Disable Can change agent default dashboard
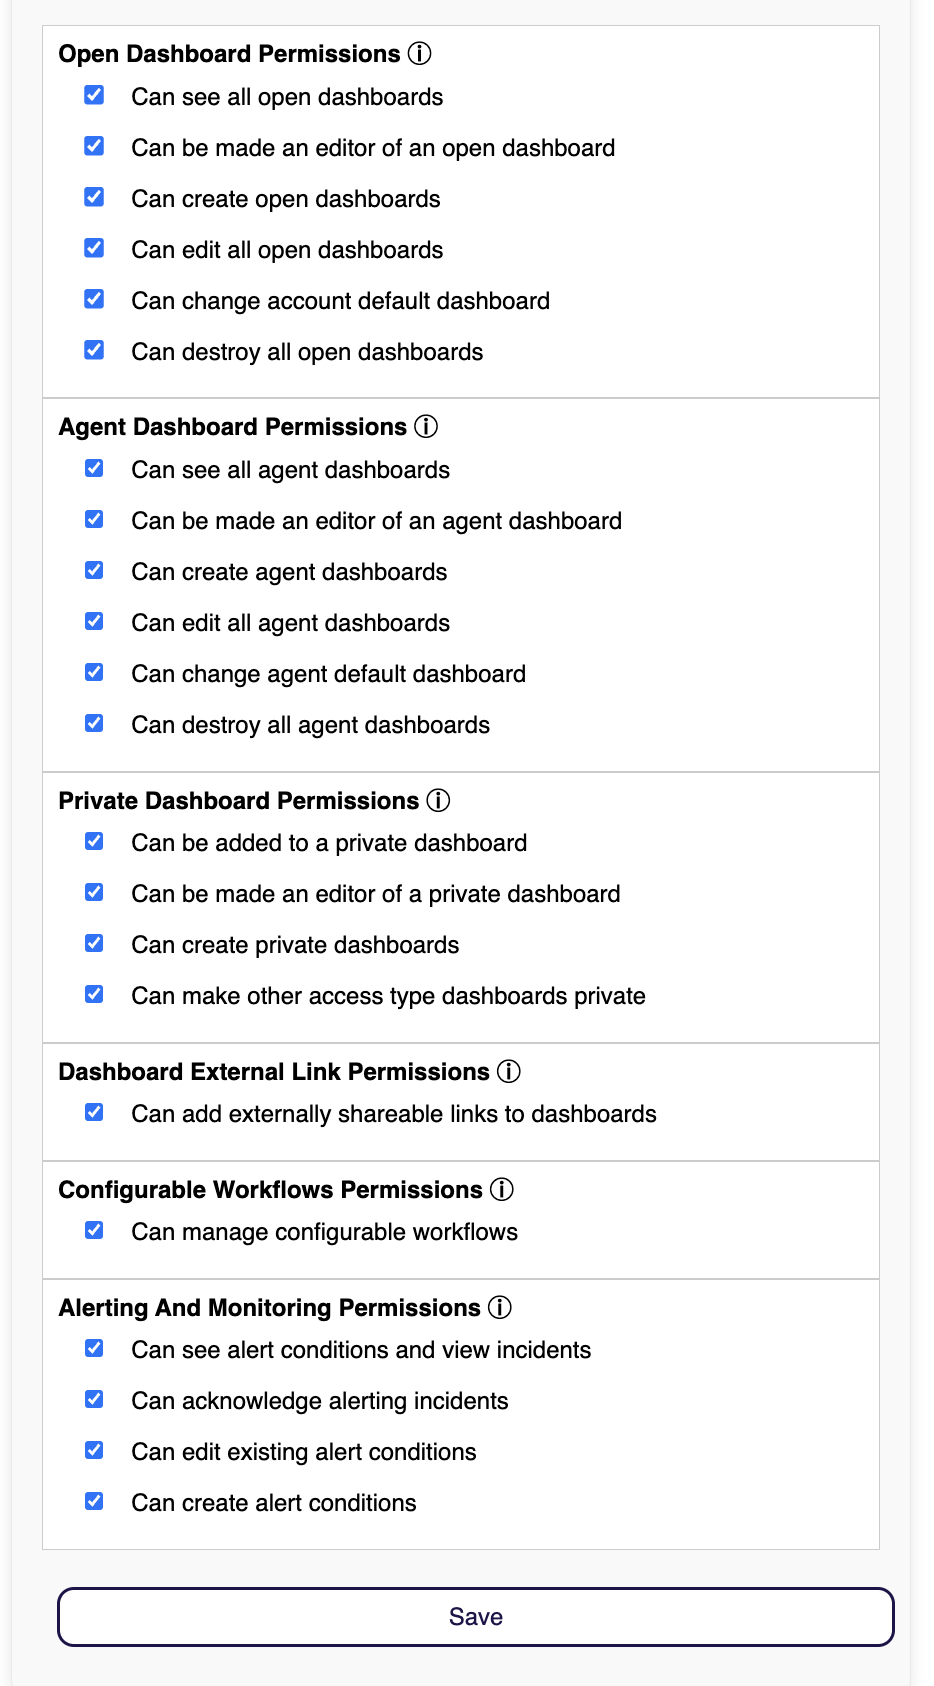Image resolution: width=934 pixels, height=1686 pixels. (94, 673)
